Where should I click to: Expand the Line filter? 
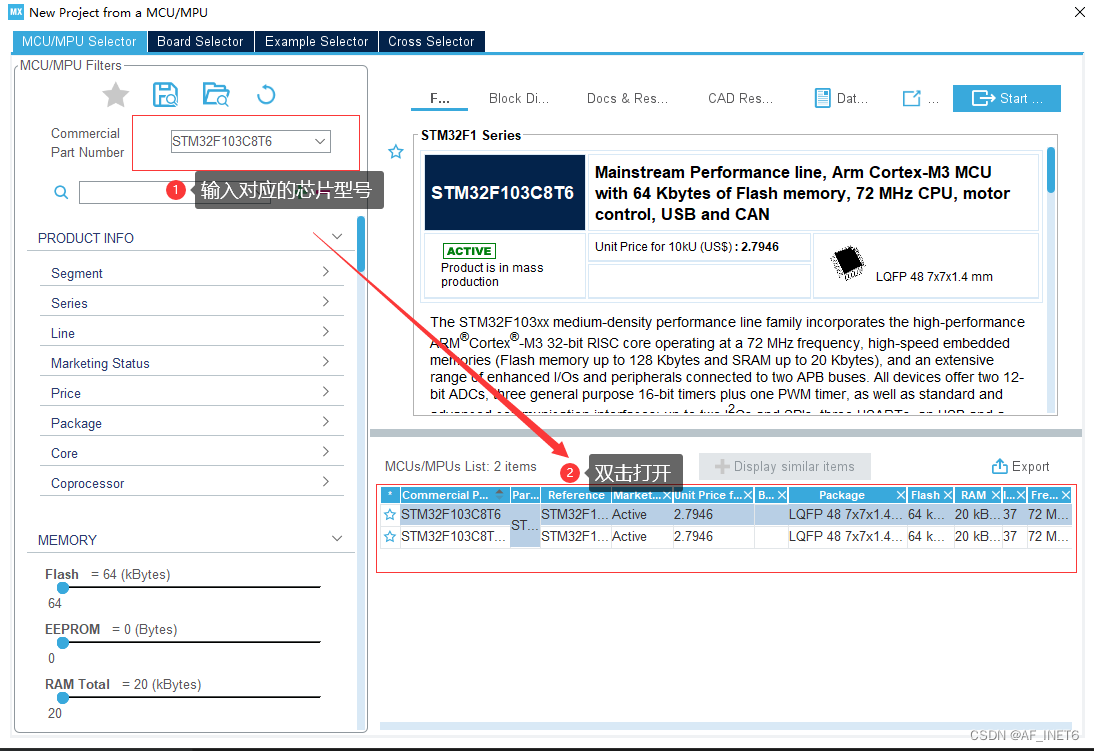tap(326, 332)
